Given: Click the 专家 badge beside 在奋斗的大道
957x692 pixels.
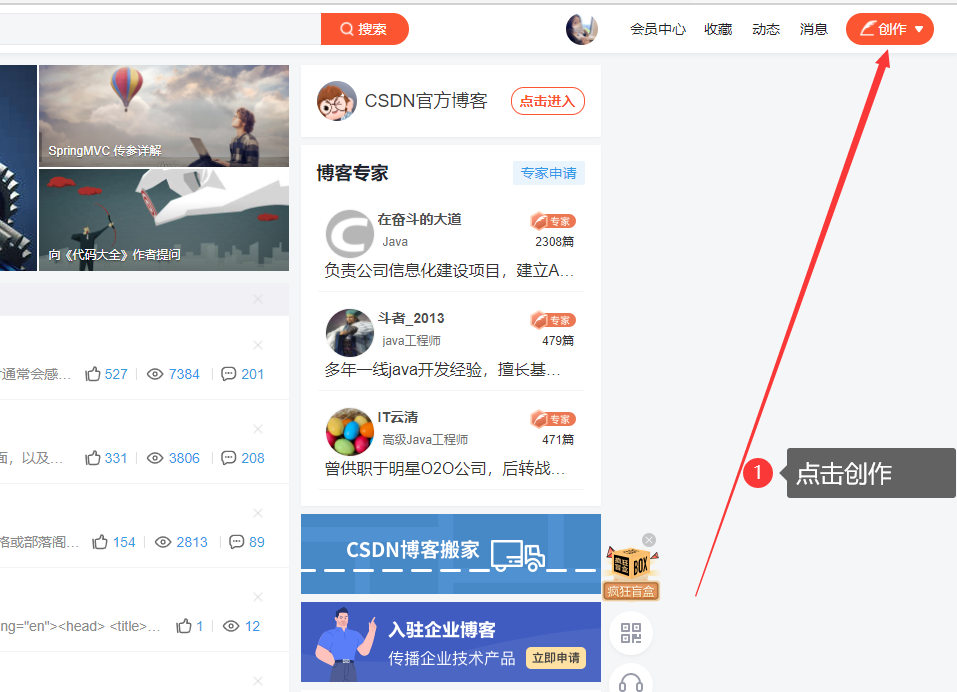Looking at the screenshot, I should pos(553,220).
